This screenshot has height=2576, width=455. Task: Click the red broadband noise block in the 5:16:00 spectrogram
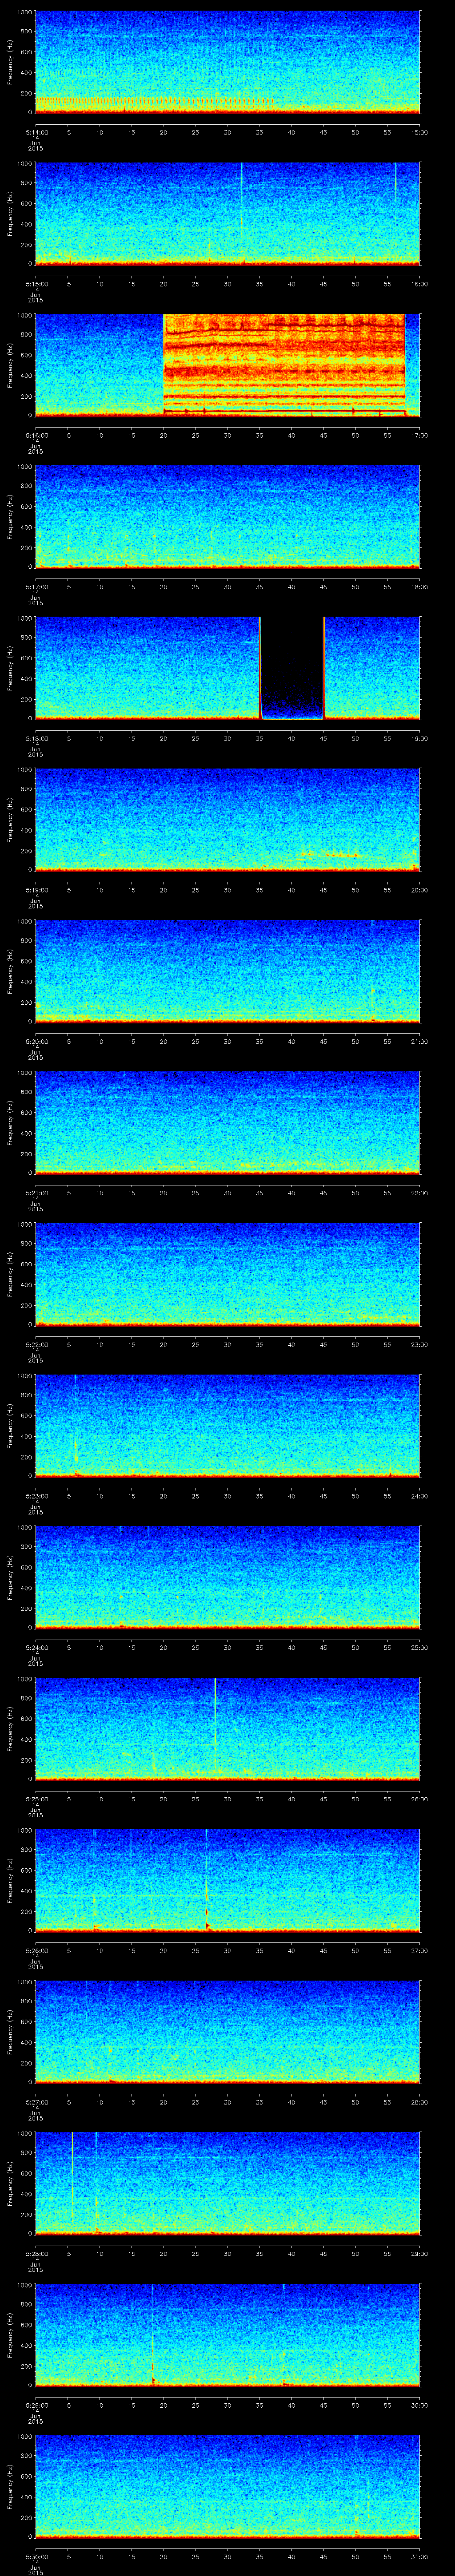point(285,364)
